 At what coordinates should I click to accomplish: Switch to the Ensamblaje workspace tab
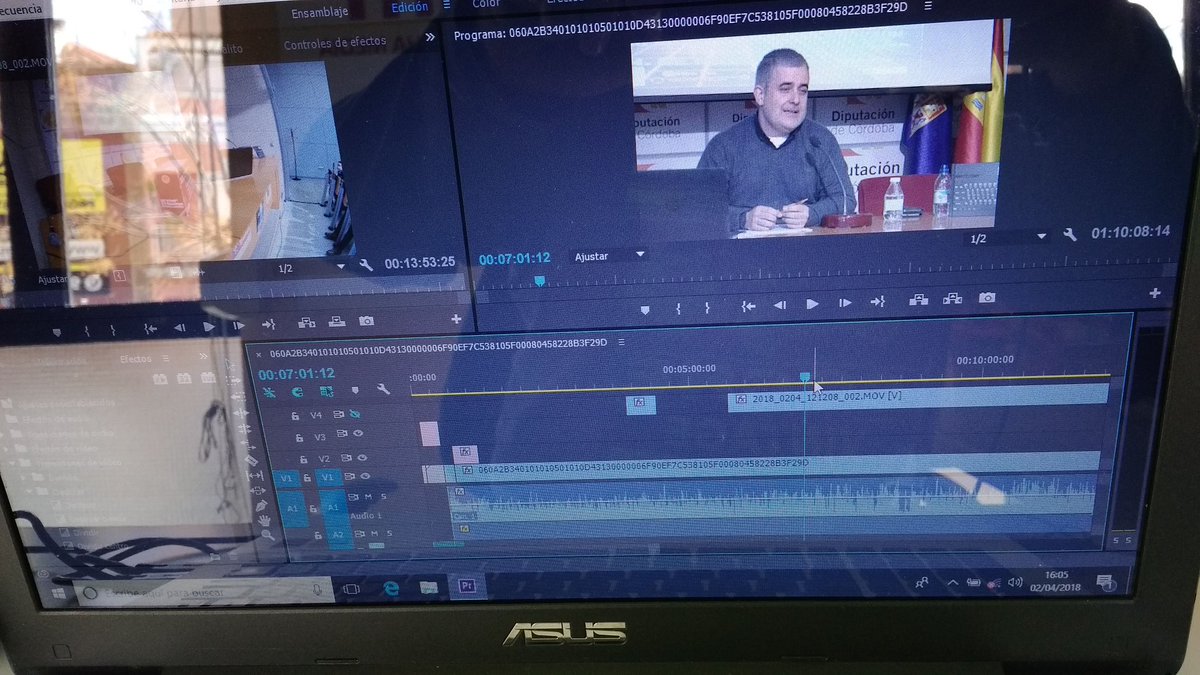(x=320, y=13)
